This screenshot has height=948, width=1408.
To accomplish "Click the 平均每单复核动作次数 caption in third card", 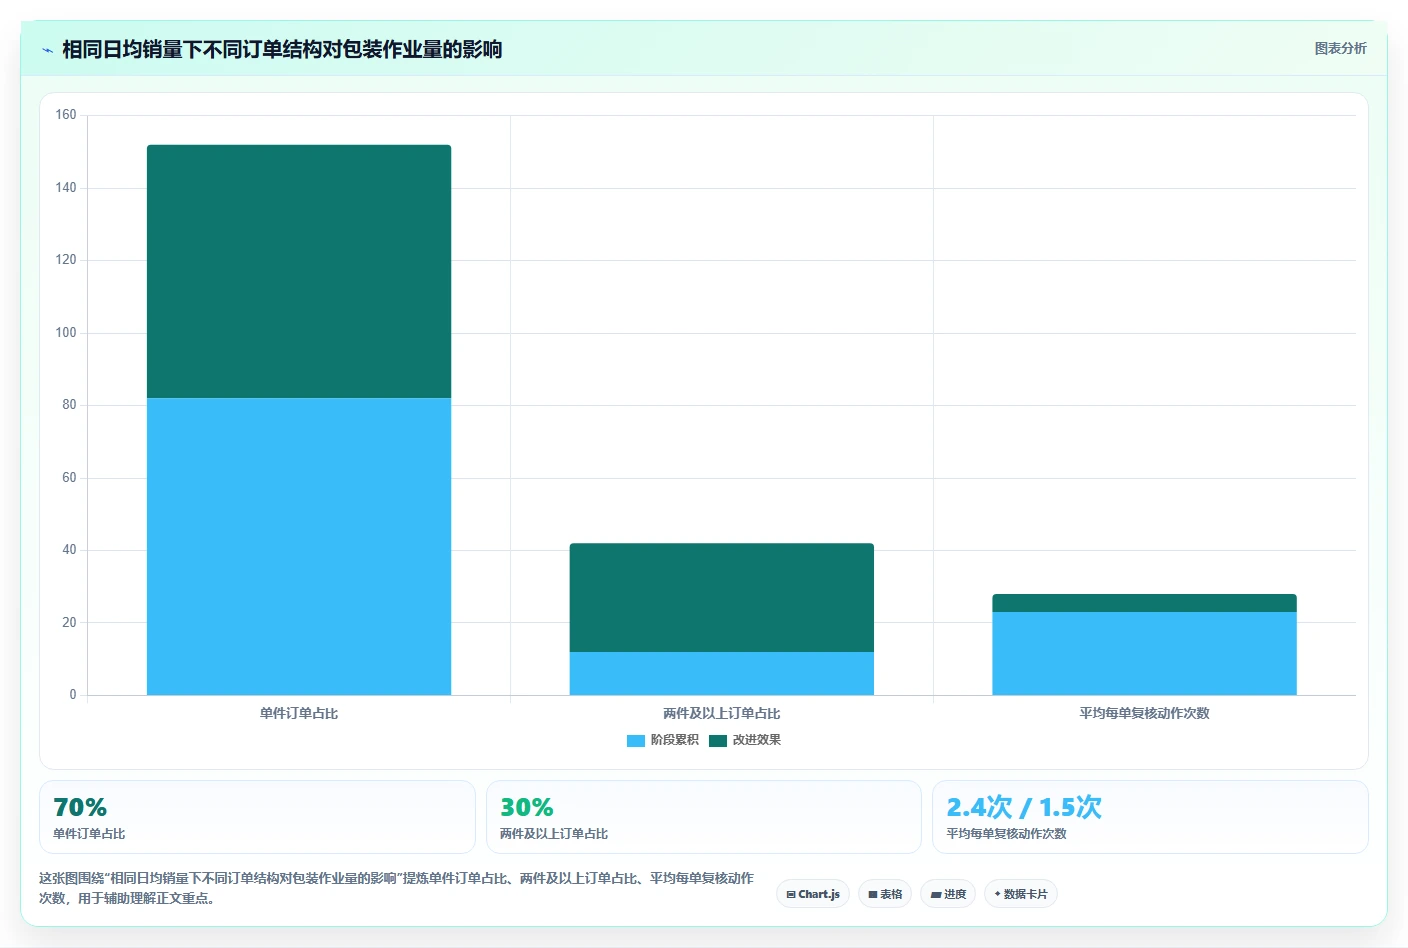I will (1006, 833).
